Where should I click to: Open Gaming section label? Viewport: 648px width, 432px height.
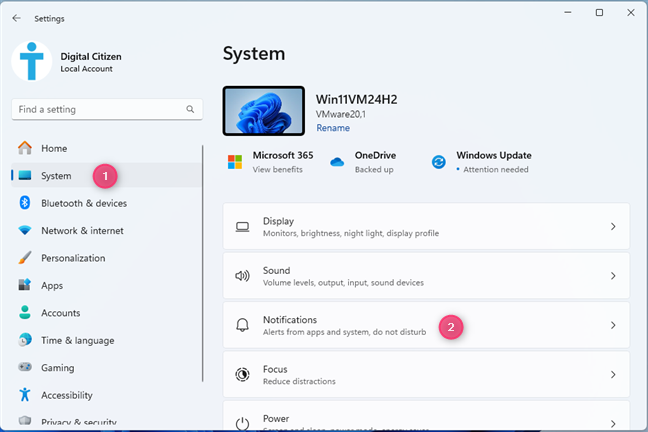pos(58,368)
